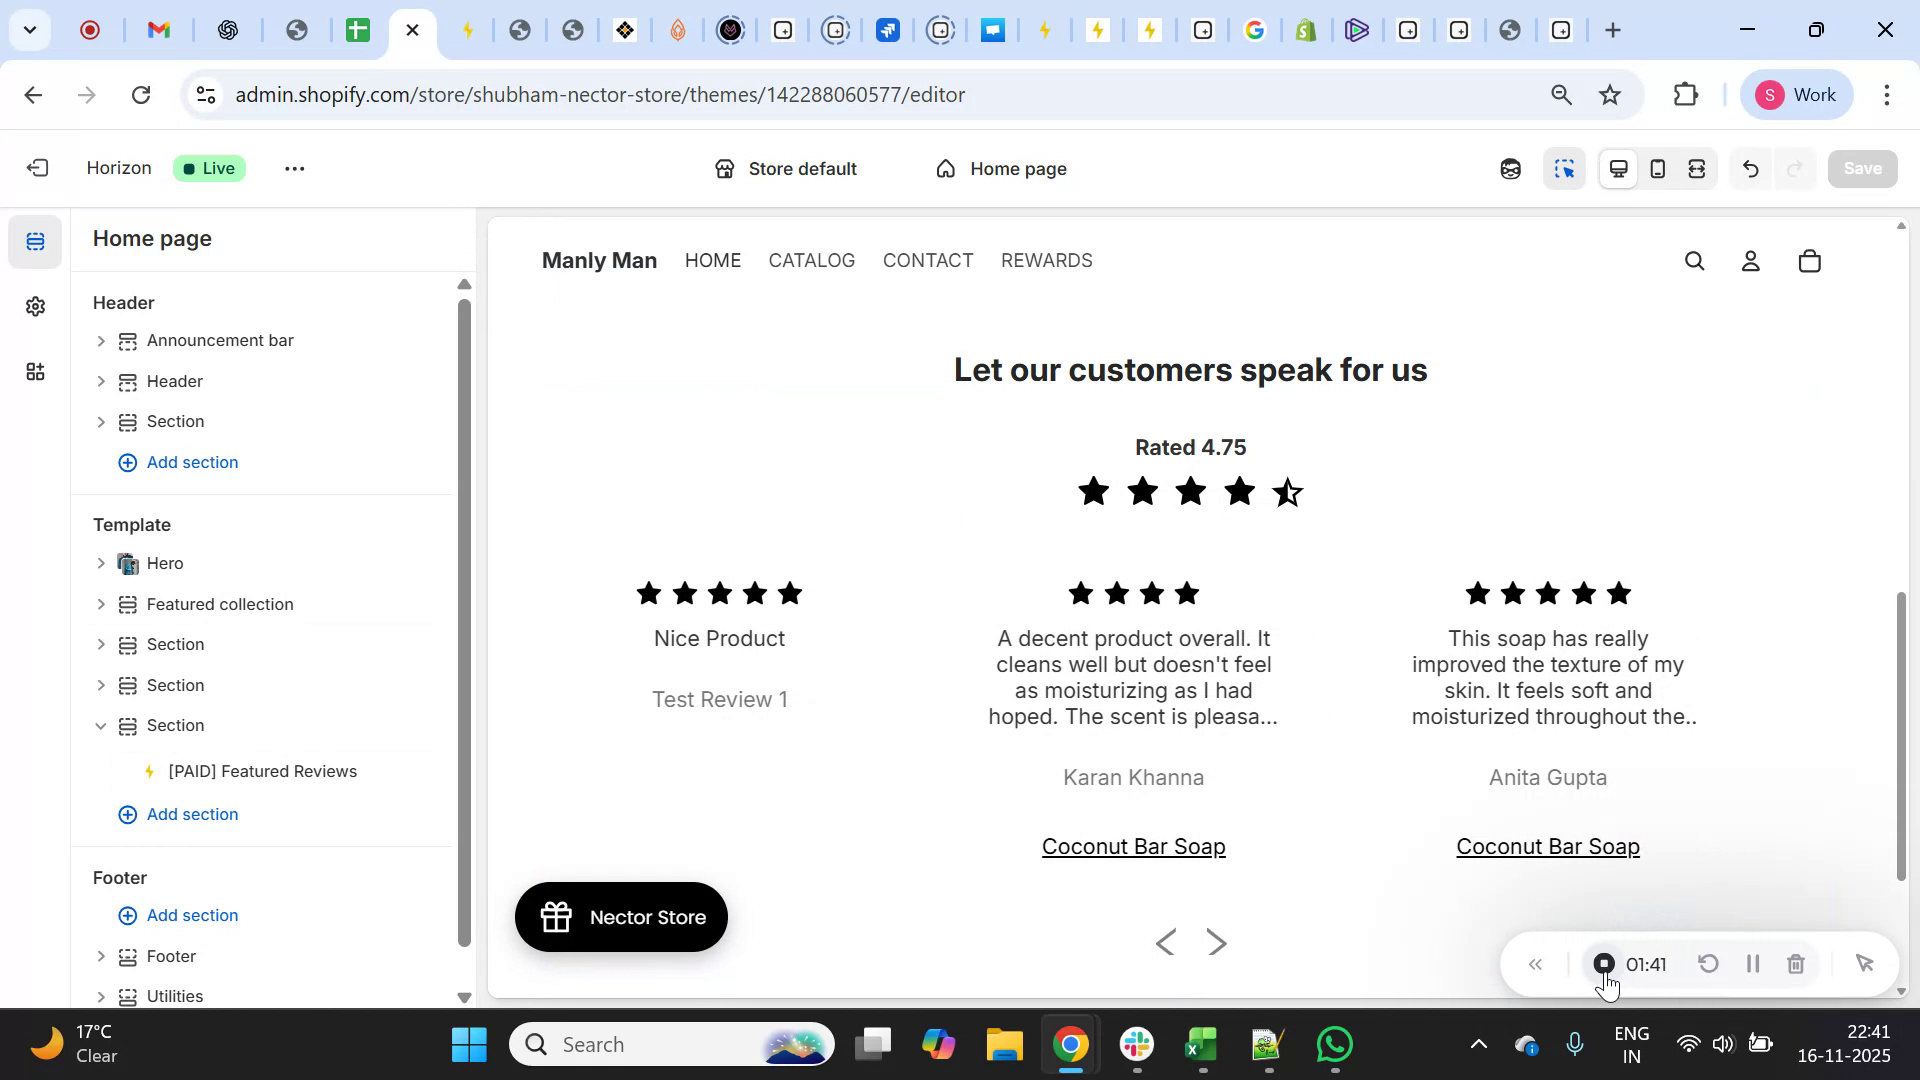Click the undo icon in the editor

point(1751,168)
